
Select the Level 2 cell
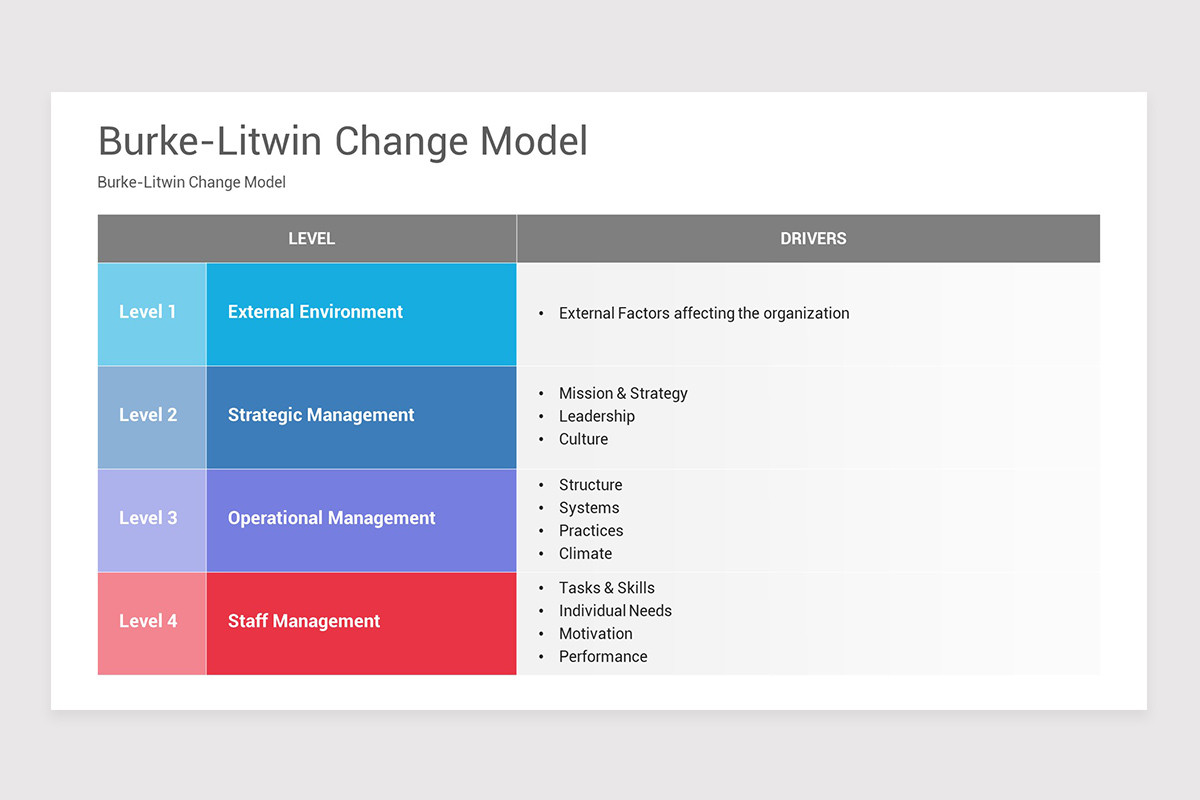click(x=152, y=417)
